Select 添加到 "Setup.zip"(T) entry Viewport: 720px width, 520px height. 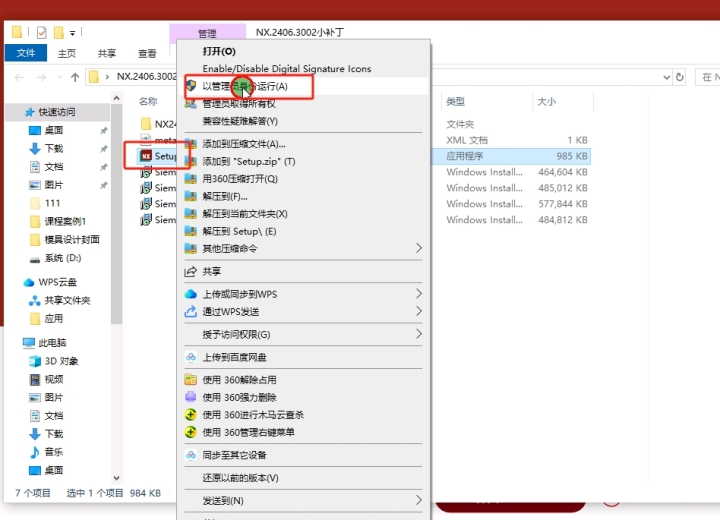249,162
